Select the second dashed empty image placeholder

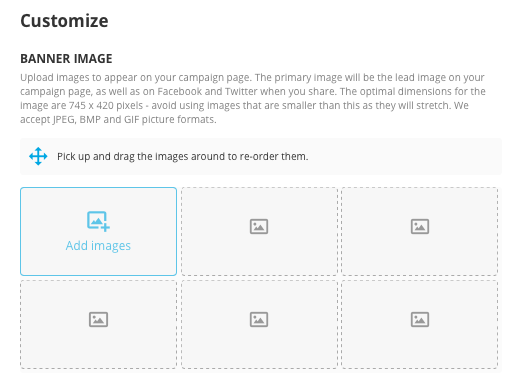(x=259, y=231)
